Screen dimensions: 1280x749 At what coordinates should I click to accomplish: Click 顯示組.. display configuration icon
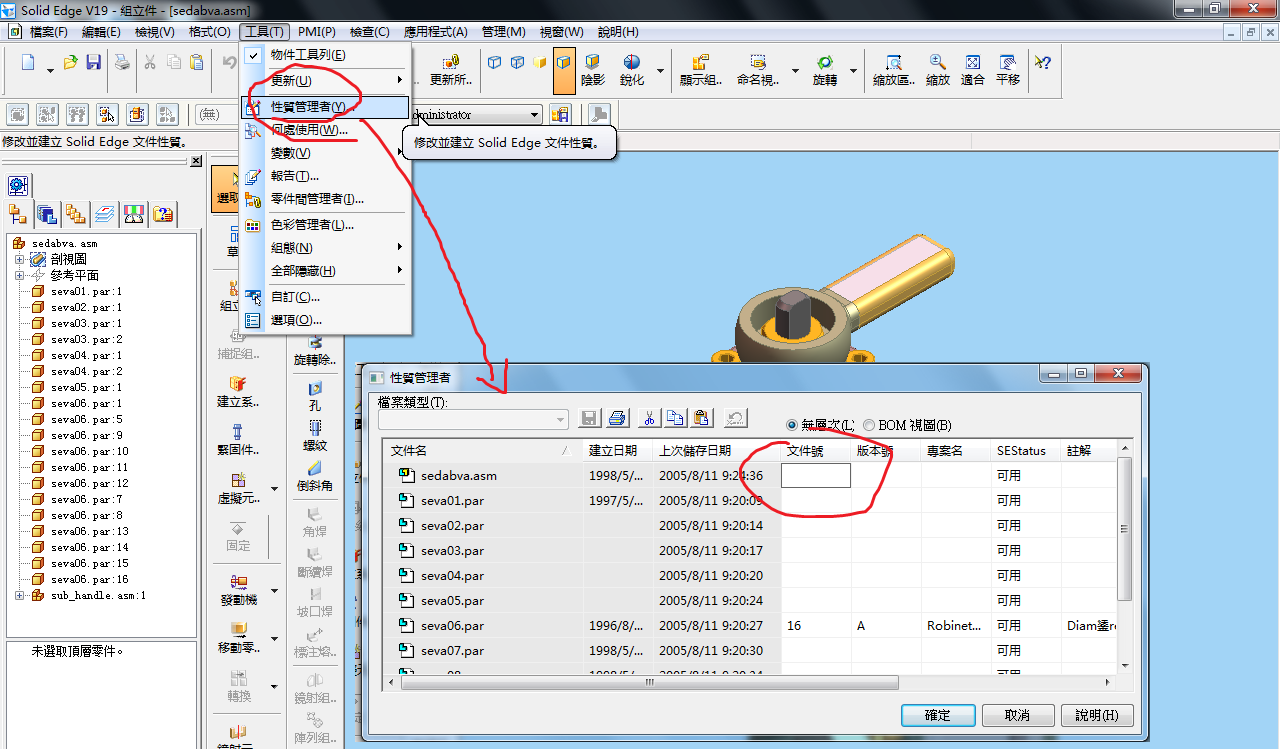700,70
